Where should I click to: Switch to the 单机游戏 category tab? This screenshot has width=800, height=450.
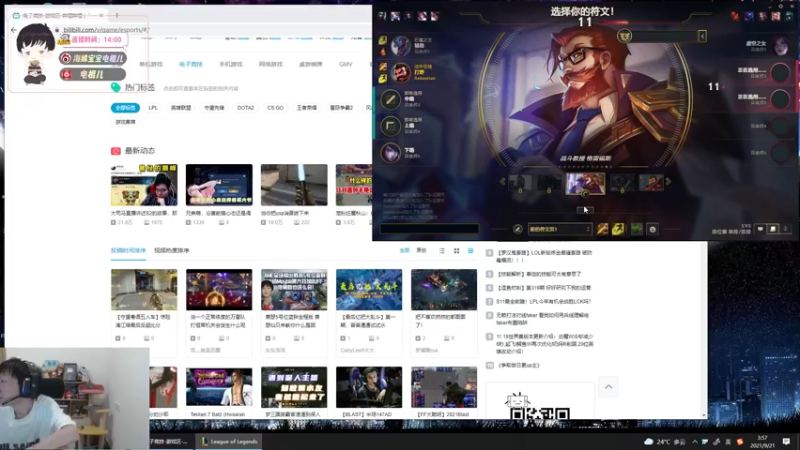(151, 64)
